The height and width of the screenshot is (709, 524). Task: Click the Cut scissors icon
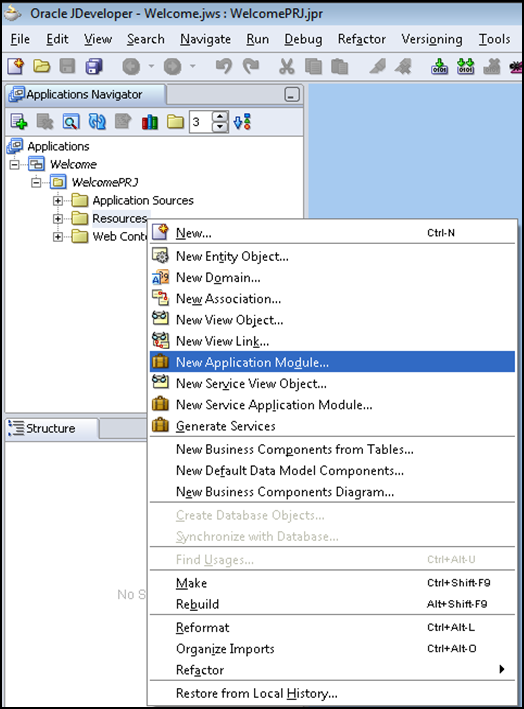coord(286,66)
